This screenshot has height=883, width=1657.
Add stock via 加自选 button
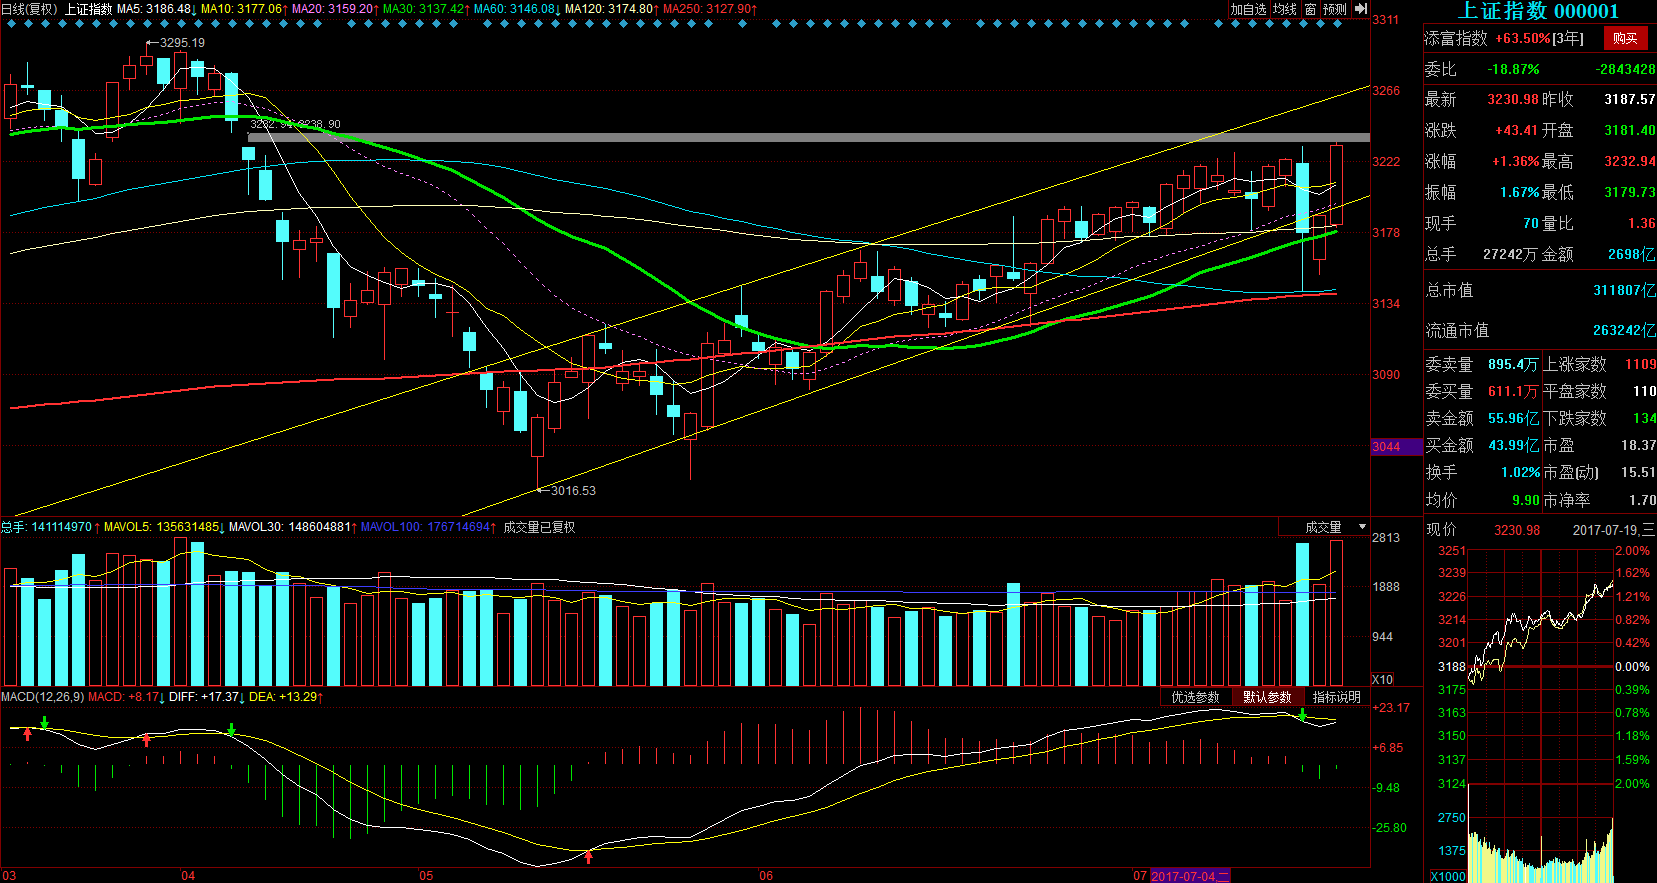click(1248, 9)
